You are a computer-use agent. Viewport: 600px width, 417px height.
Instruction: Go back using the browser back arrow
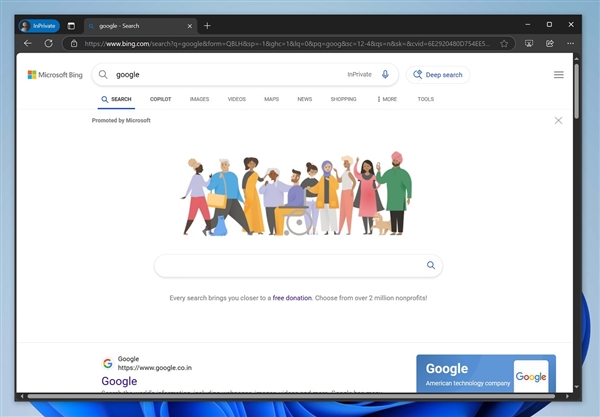pyautogui.click(x=28, y=44)
